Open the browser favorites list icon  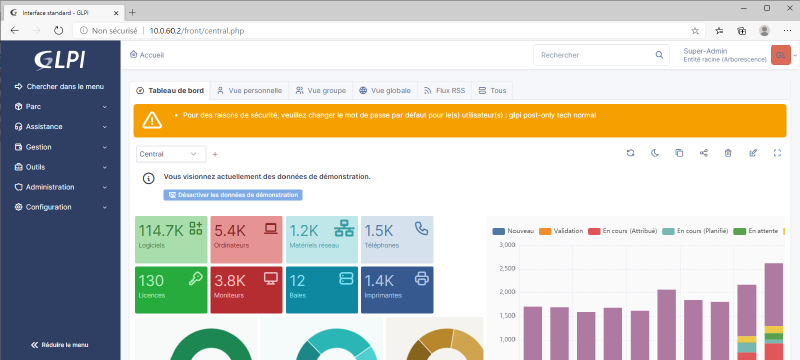pos(719,31)
